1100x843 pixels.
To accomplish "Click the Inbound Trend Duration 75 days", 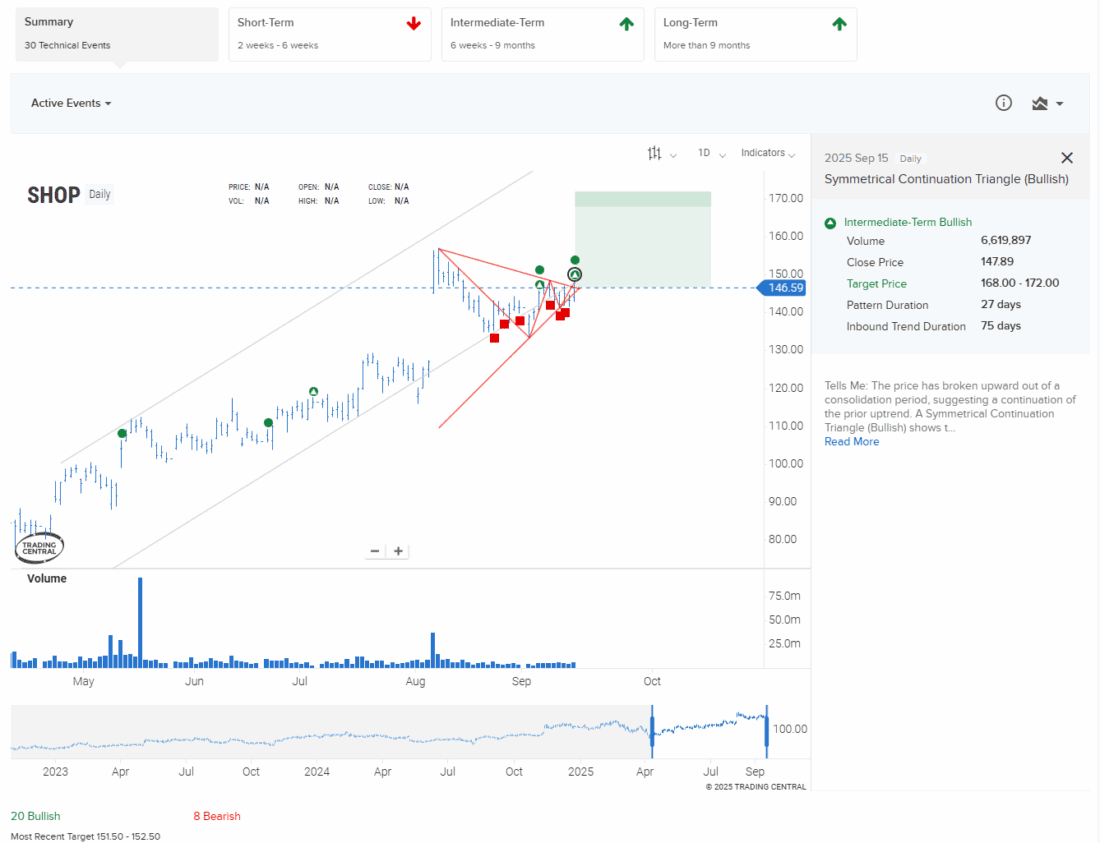I will pos(1000,326).
